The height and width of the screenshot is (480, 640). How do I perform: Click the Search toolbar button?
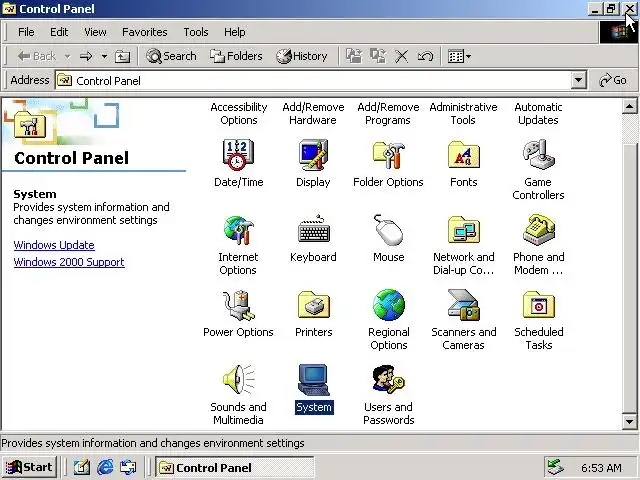171,56
